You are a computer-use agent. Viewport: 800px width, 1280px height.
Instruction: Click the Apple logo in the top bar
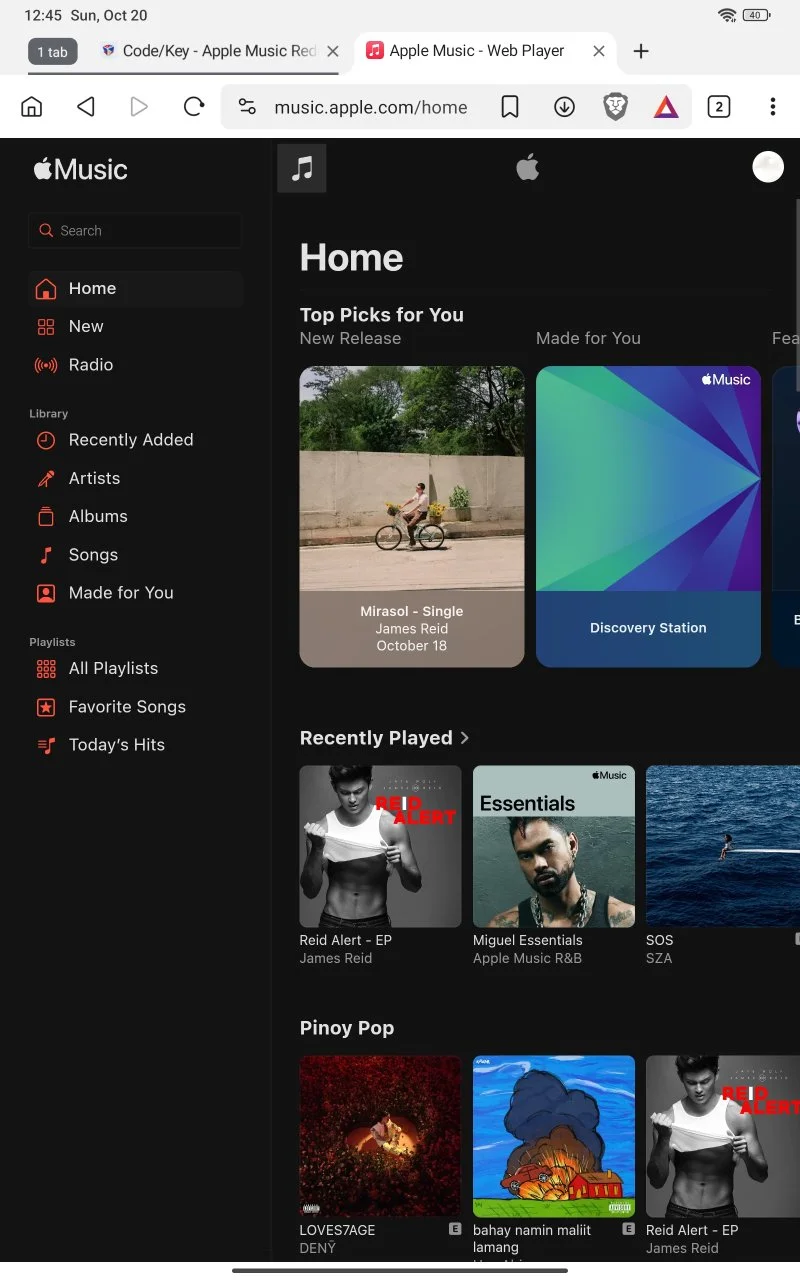(528, 168)
